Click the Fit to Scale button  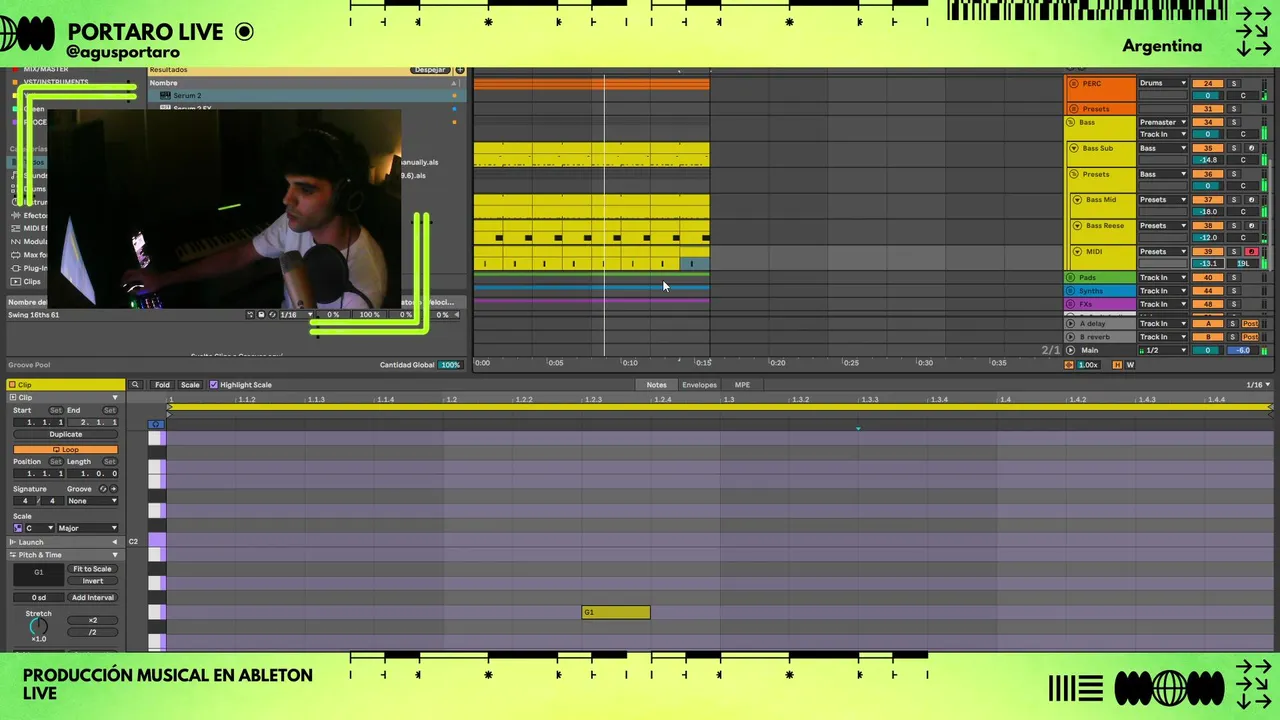[x=92, y=569]
